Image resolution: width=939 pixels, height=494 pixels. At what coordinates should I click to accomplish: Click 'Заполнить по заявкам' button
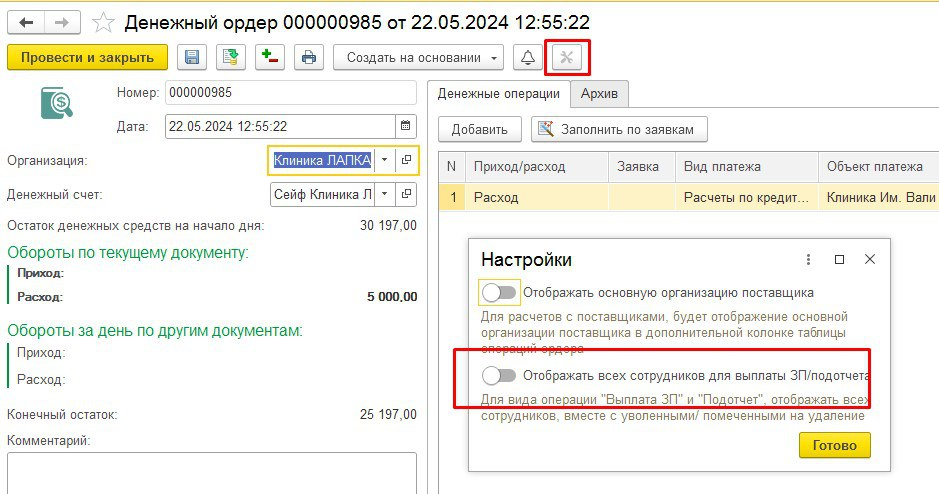[x=619, y=129]
